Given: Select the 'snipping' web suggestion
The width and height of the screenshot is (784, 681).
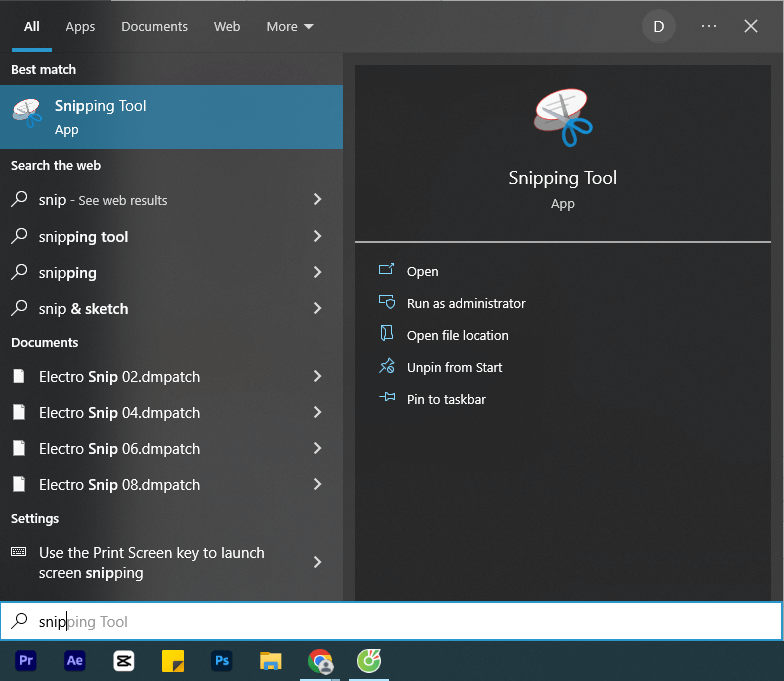Looking at the screenshot, I should point(172,272).
